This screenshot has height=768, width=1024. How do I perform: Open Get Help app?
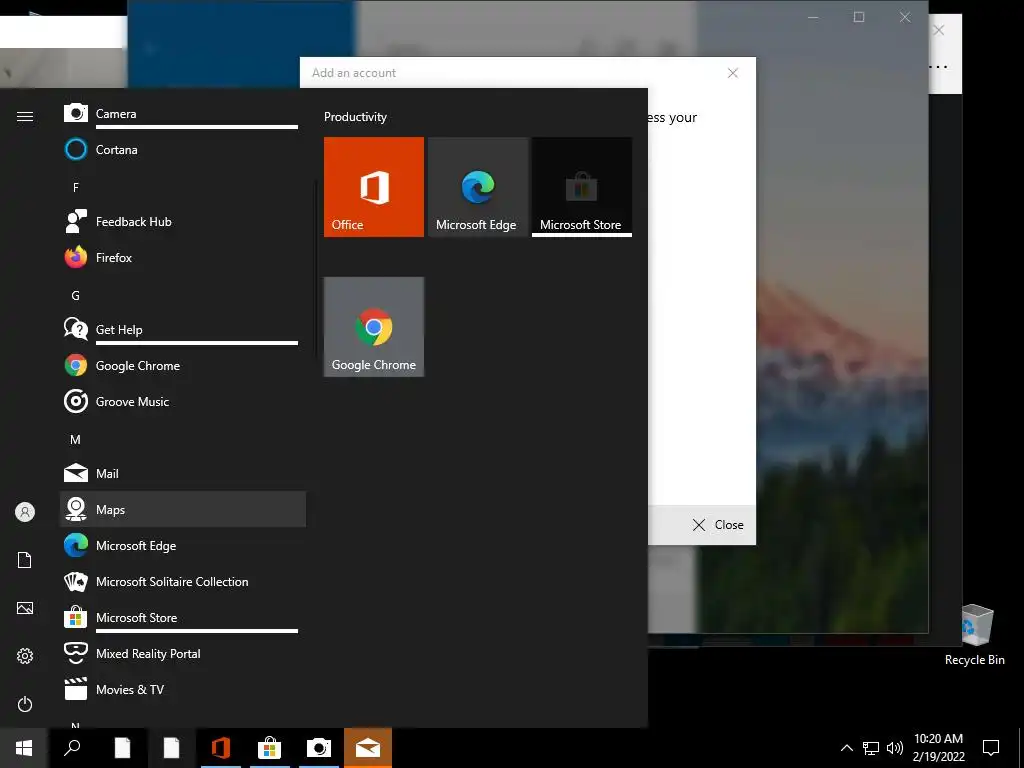[183, 330]
